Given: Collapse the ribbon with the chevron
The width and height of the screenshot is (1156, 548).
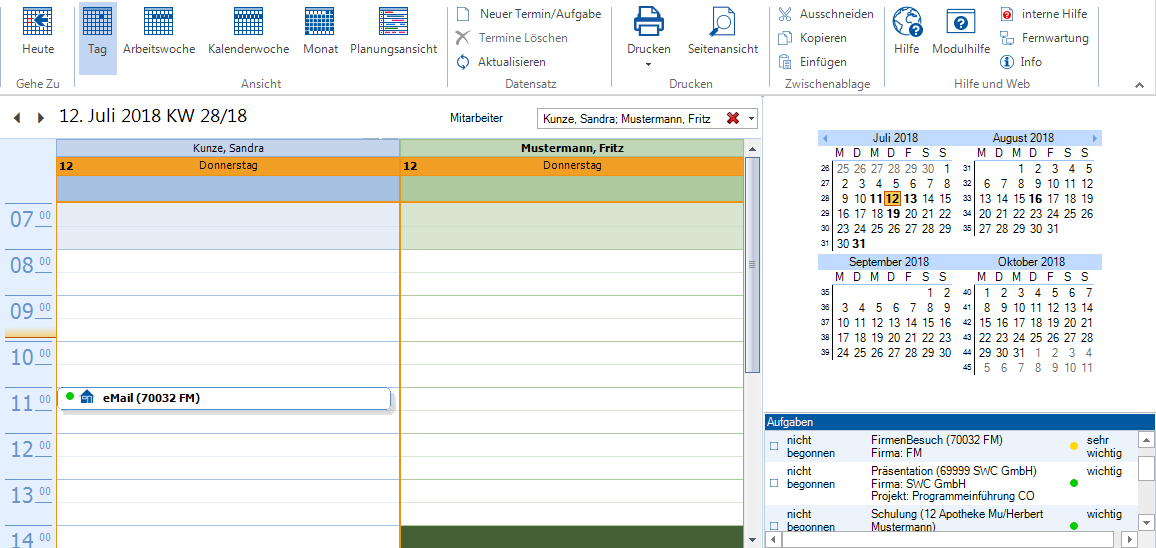Looking at the screenshot, I should click(x=1137, y=85).
